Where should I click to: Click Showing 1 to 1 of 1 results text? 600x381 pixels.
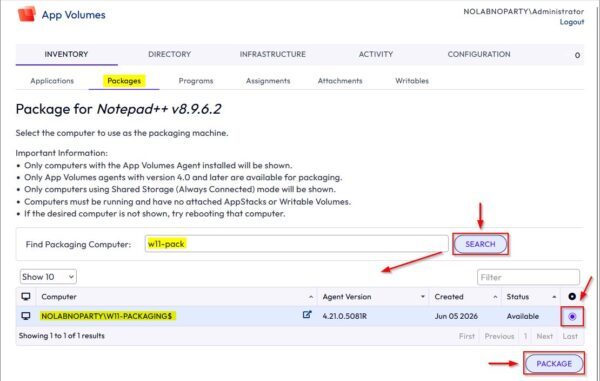tap(62, 335)
